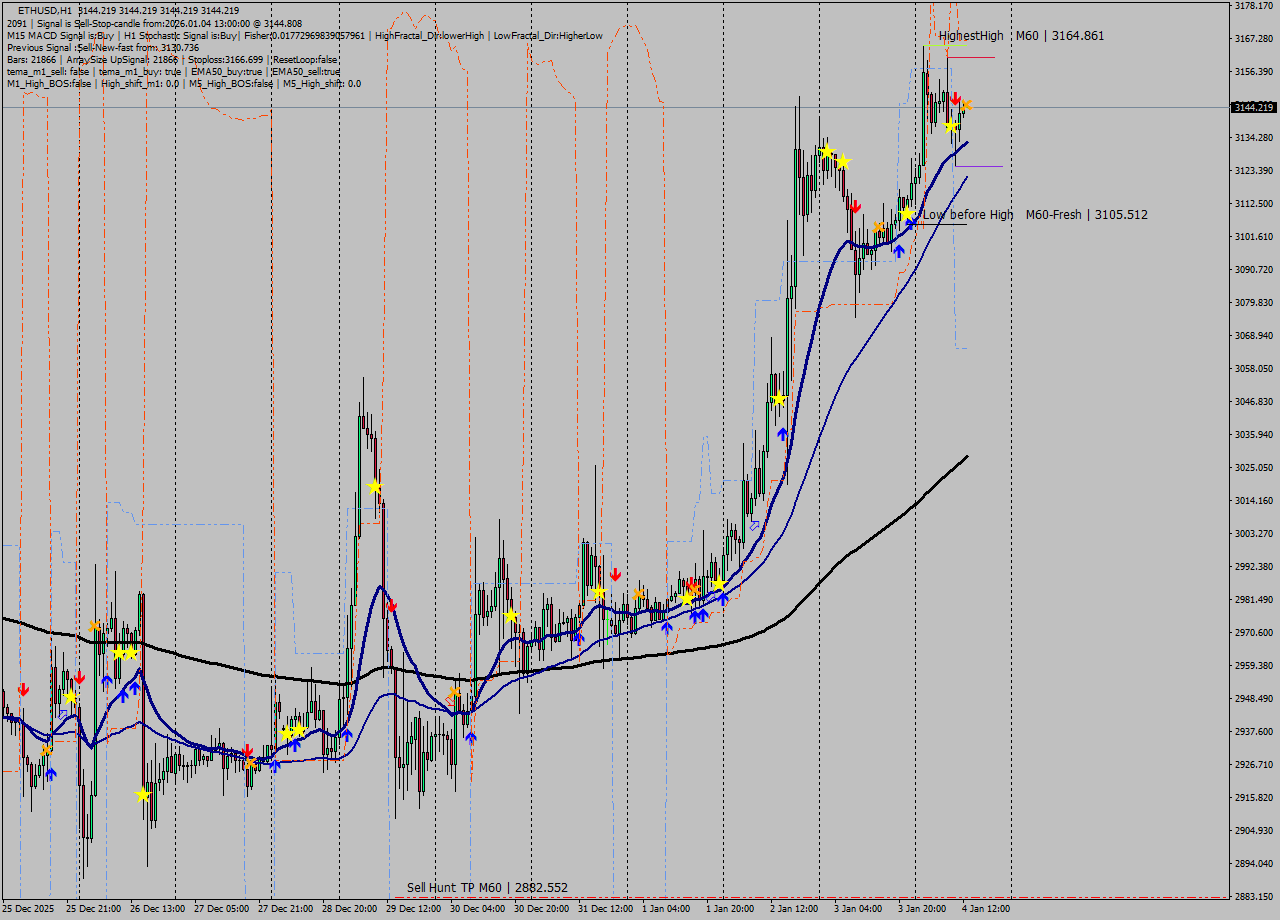Click the red sell arrow at the far left edge

click(22, 688)
